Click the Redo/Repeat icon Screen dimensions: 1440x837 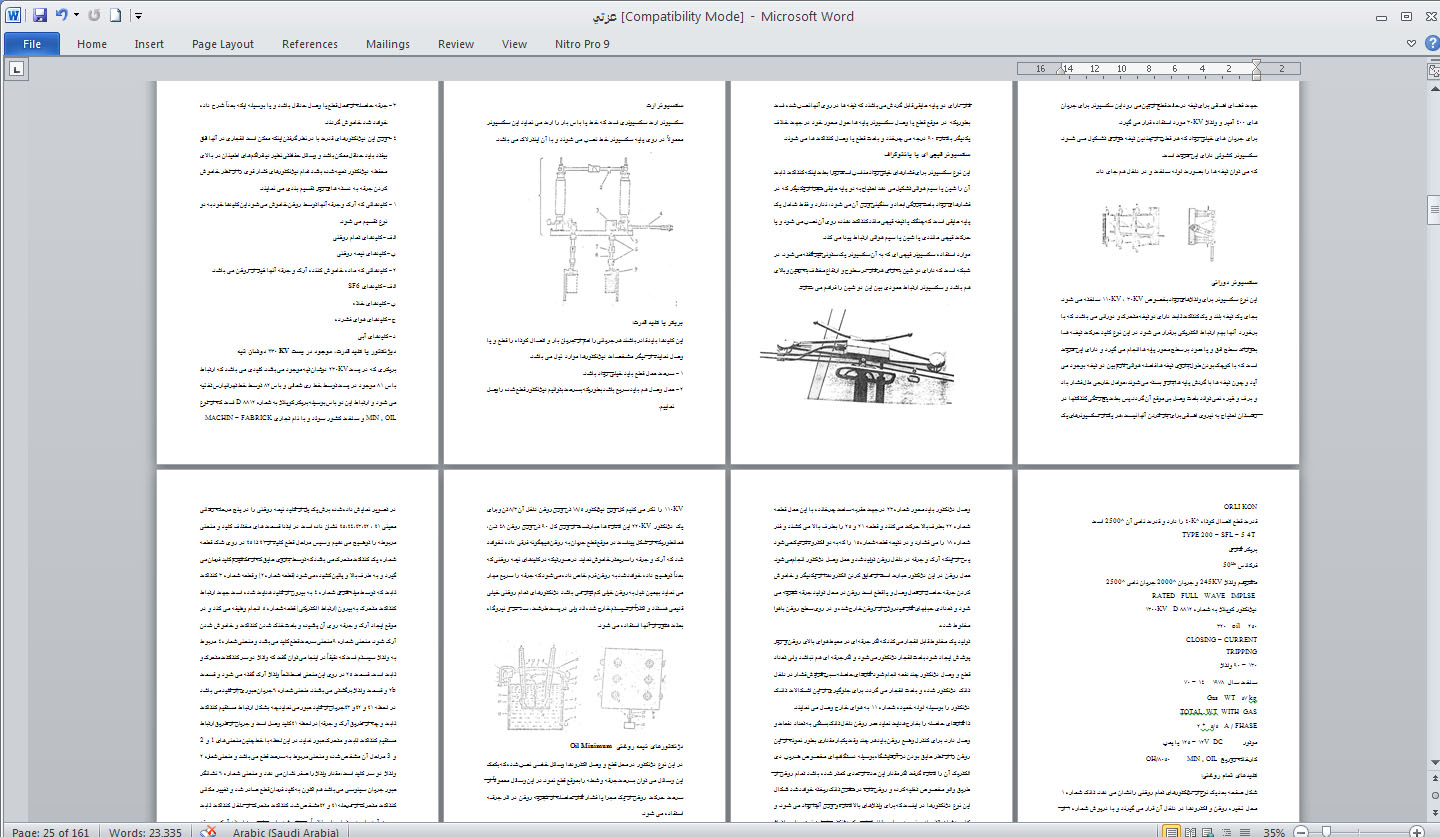(94, 16)
